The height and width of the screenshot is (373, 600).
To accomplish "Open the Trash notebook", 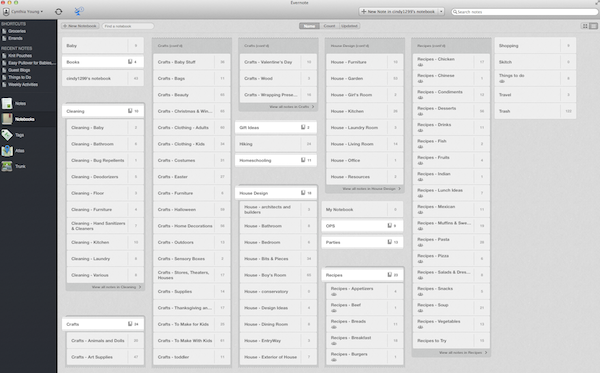I will click(x=535, y=111).
